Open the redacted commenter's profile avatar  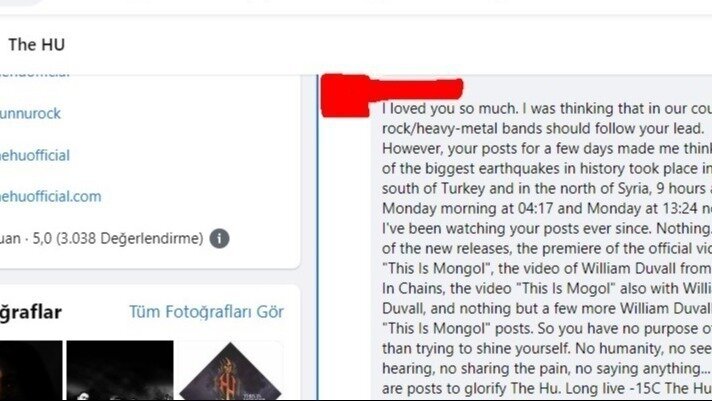345,96
